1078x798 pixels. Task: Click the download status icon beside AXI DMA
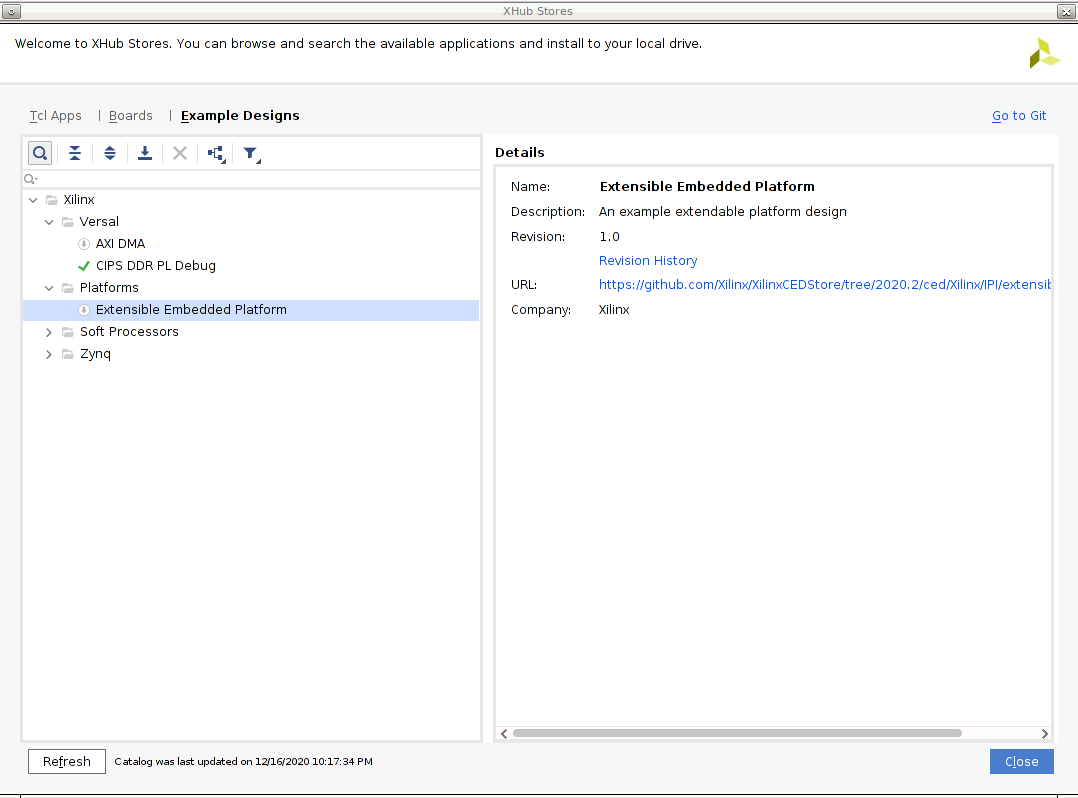[x=84, y=244]
